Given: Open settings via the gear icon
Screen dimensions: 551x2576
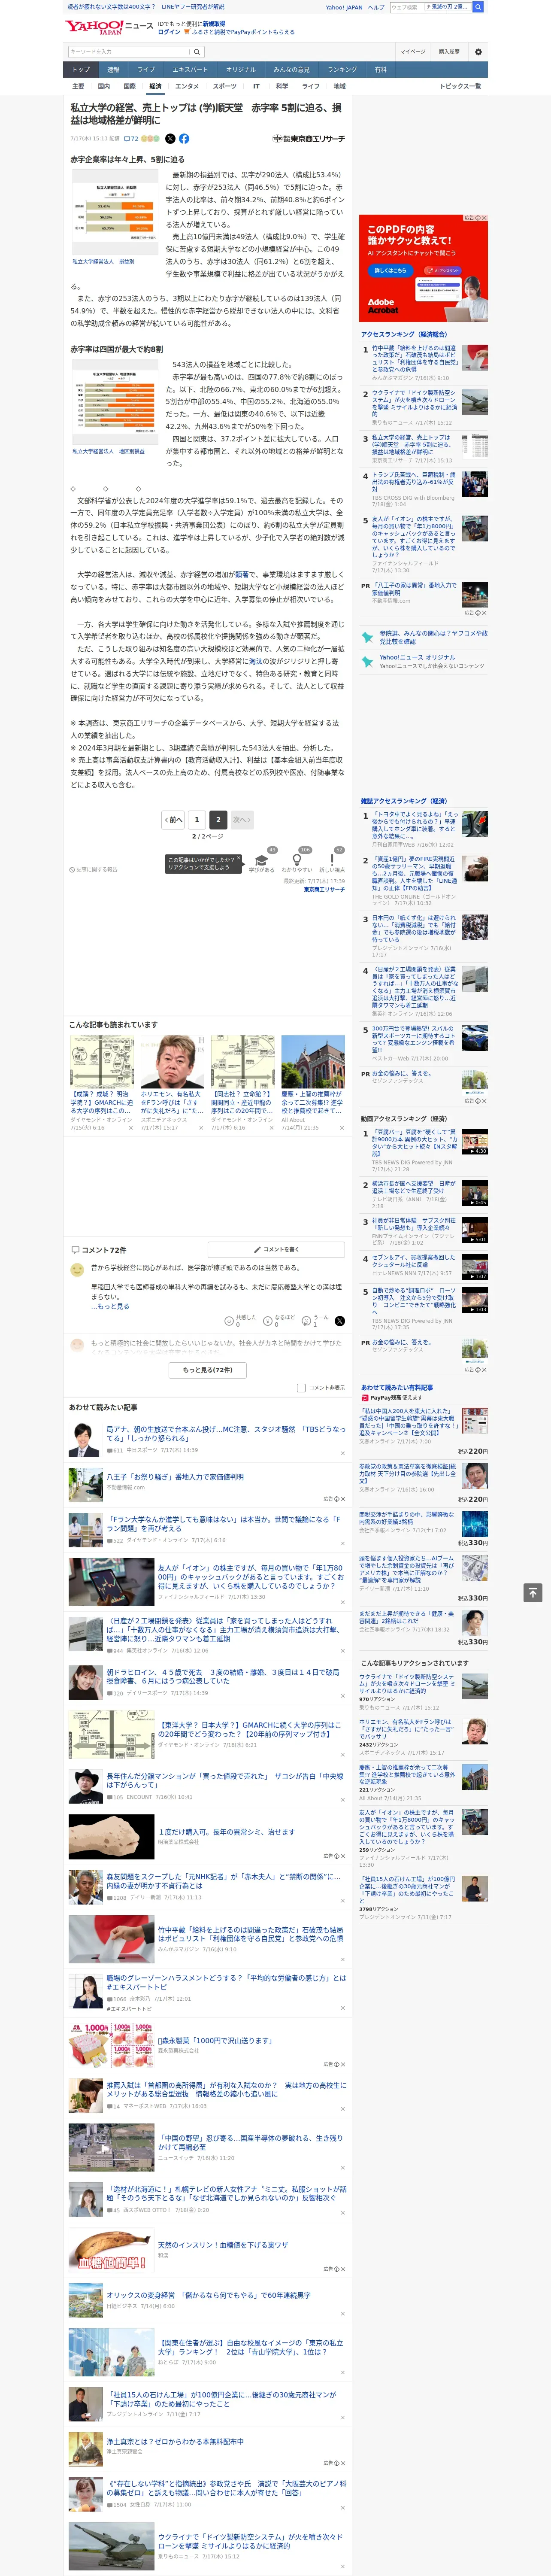Looking at the screenshot, I should [478, 52].
